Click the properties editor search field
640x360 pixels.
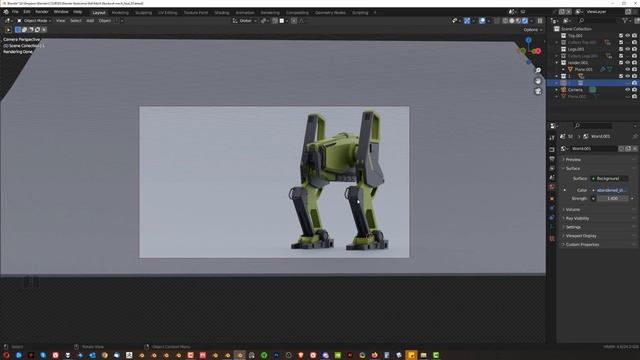coord(593,126)
